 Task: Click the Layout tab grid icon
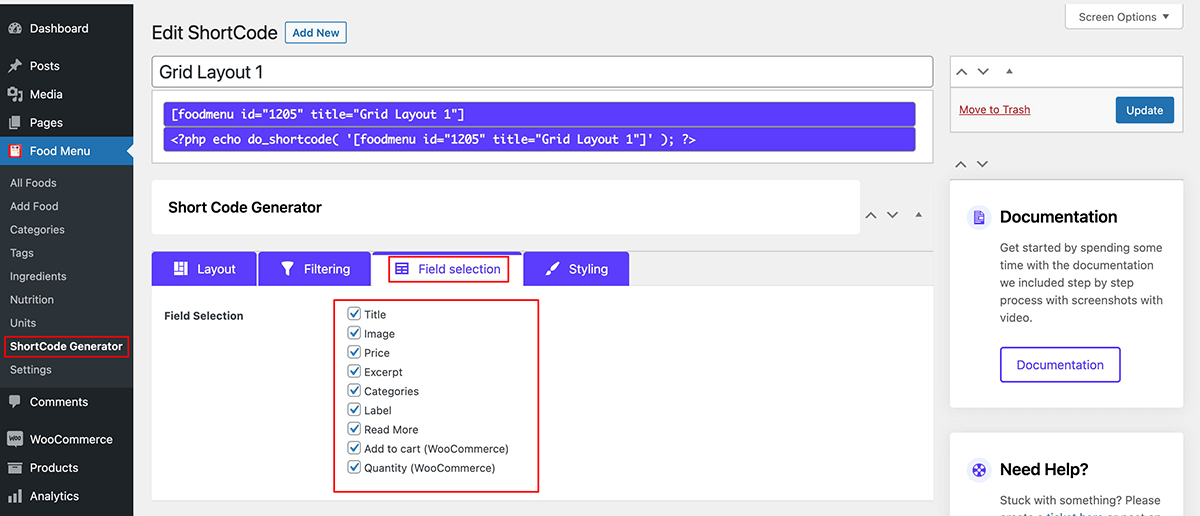click(181, 269)
